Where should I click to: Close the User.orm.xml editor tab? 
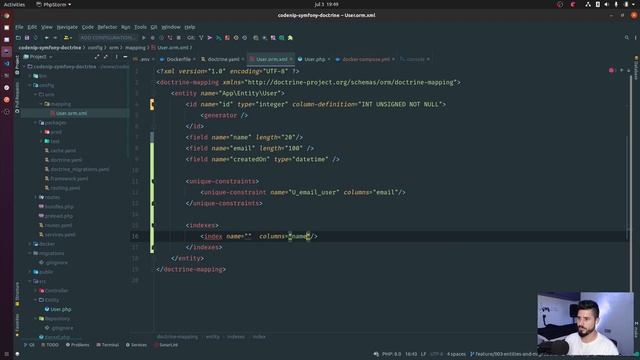click(291, 59)
